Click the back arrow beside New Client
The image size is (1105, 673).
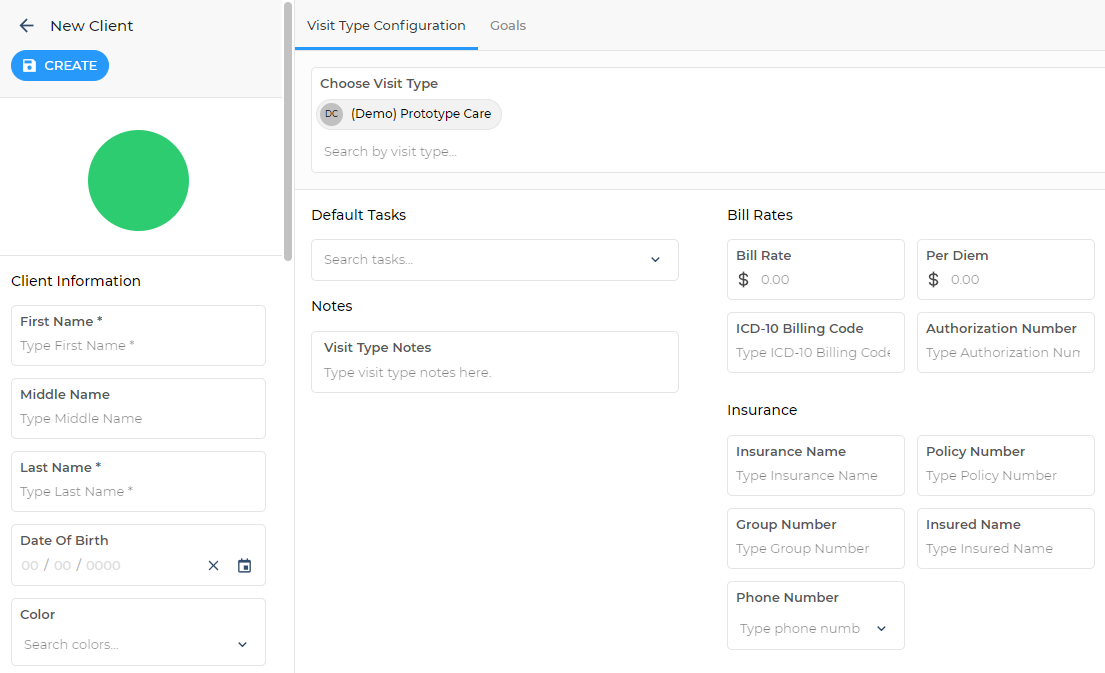click(x=27, y=26)
